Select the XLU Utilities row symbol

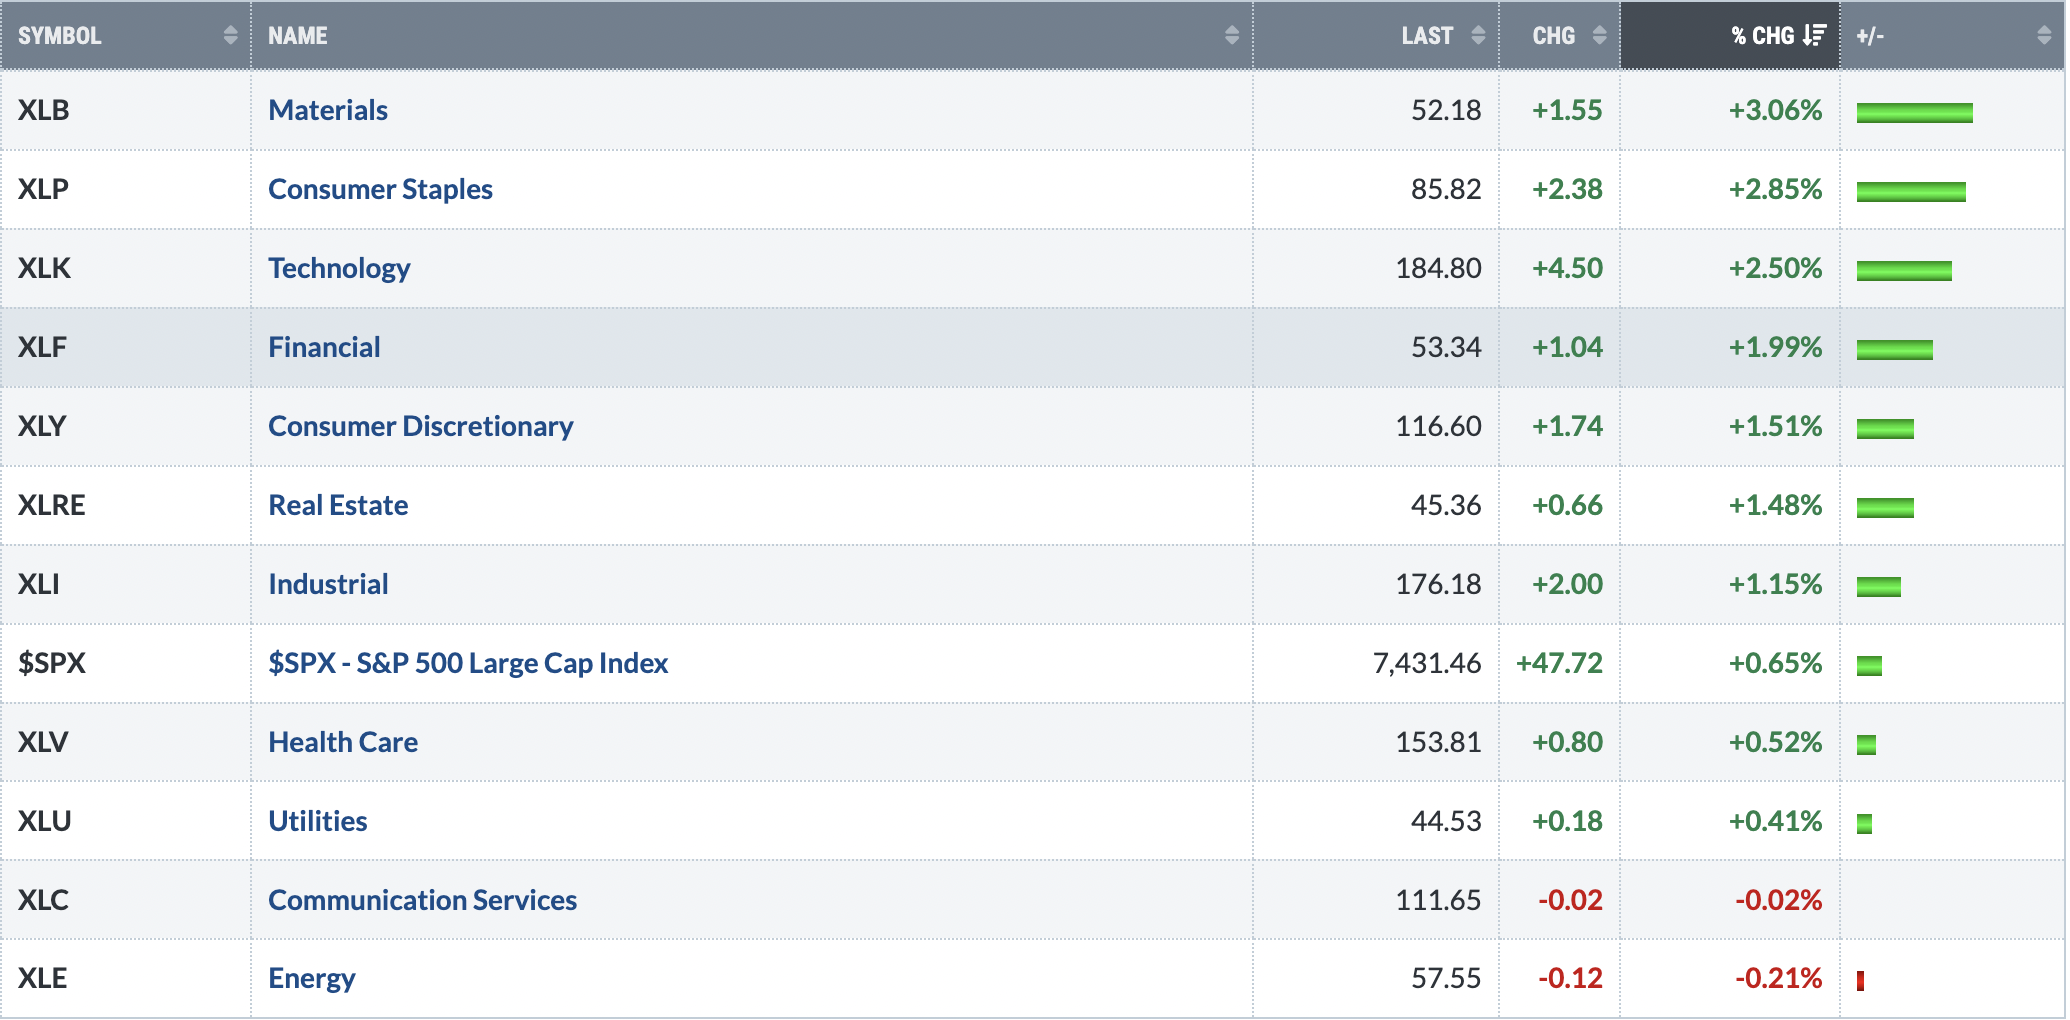click(x=45, y=821)
